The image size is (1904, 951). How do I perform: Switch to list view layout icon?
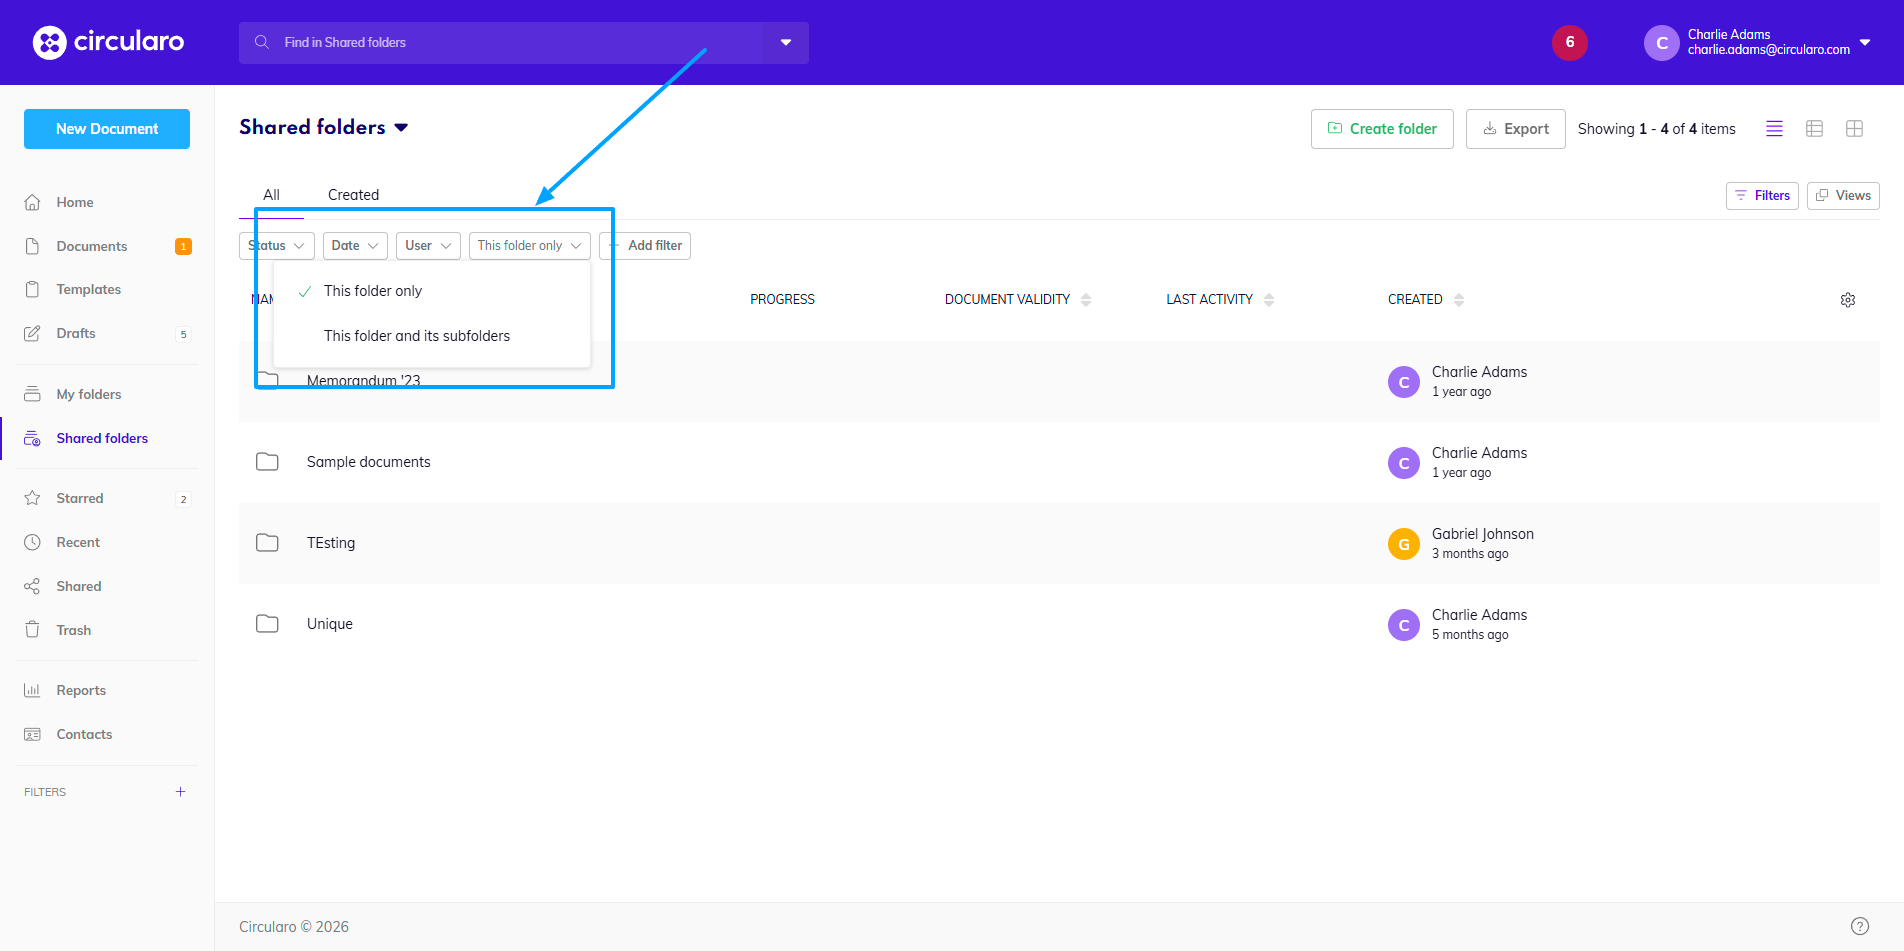(1774, 129)
